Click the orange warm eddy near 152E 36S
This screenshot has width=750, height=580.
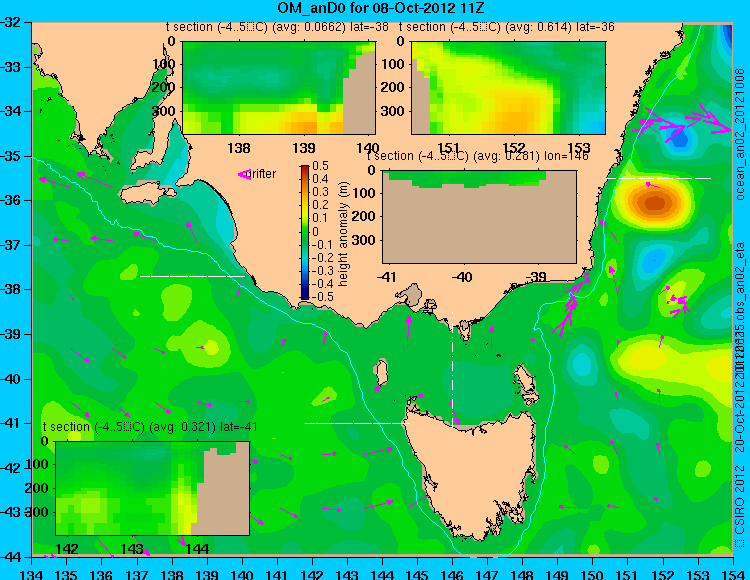[x=654, y=203]
